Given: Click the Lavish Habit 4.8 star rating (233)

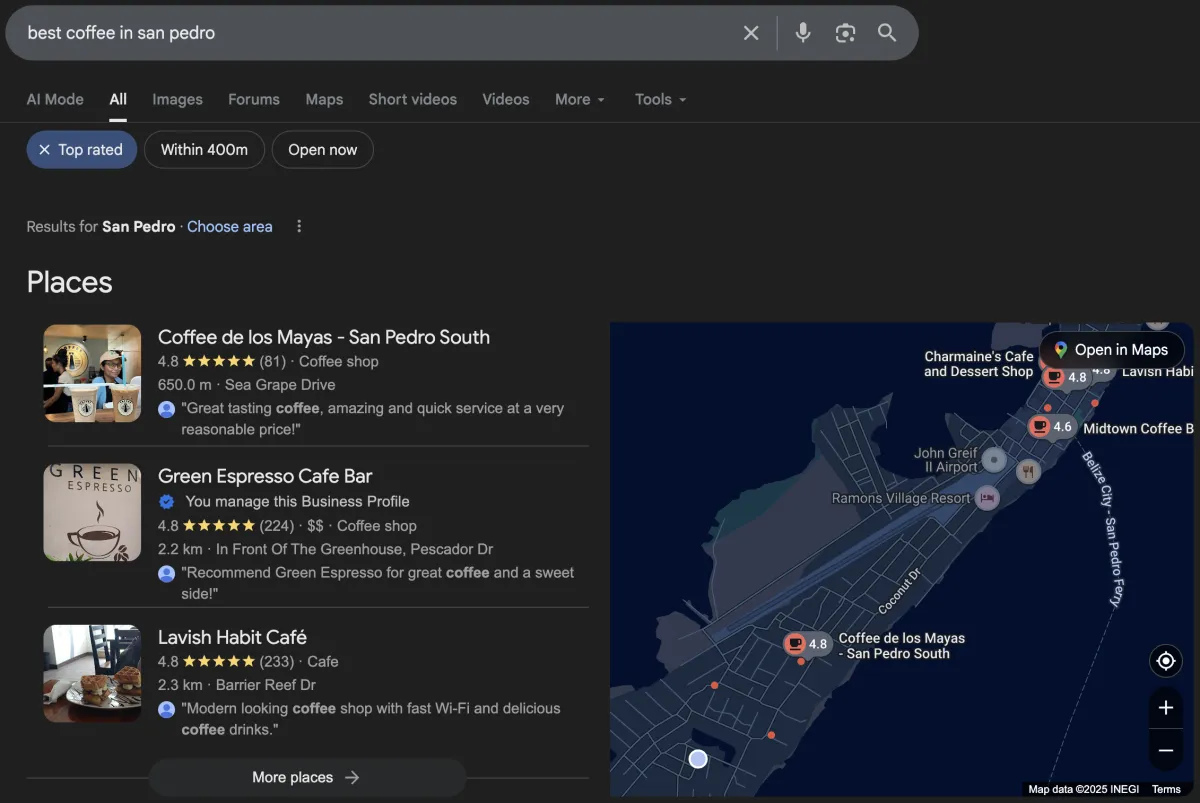Looking at the screenshot, I should click(x=226, y=661).
